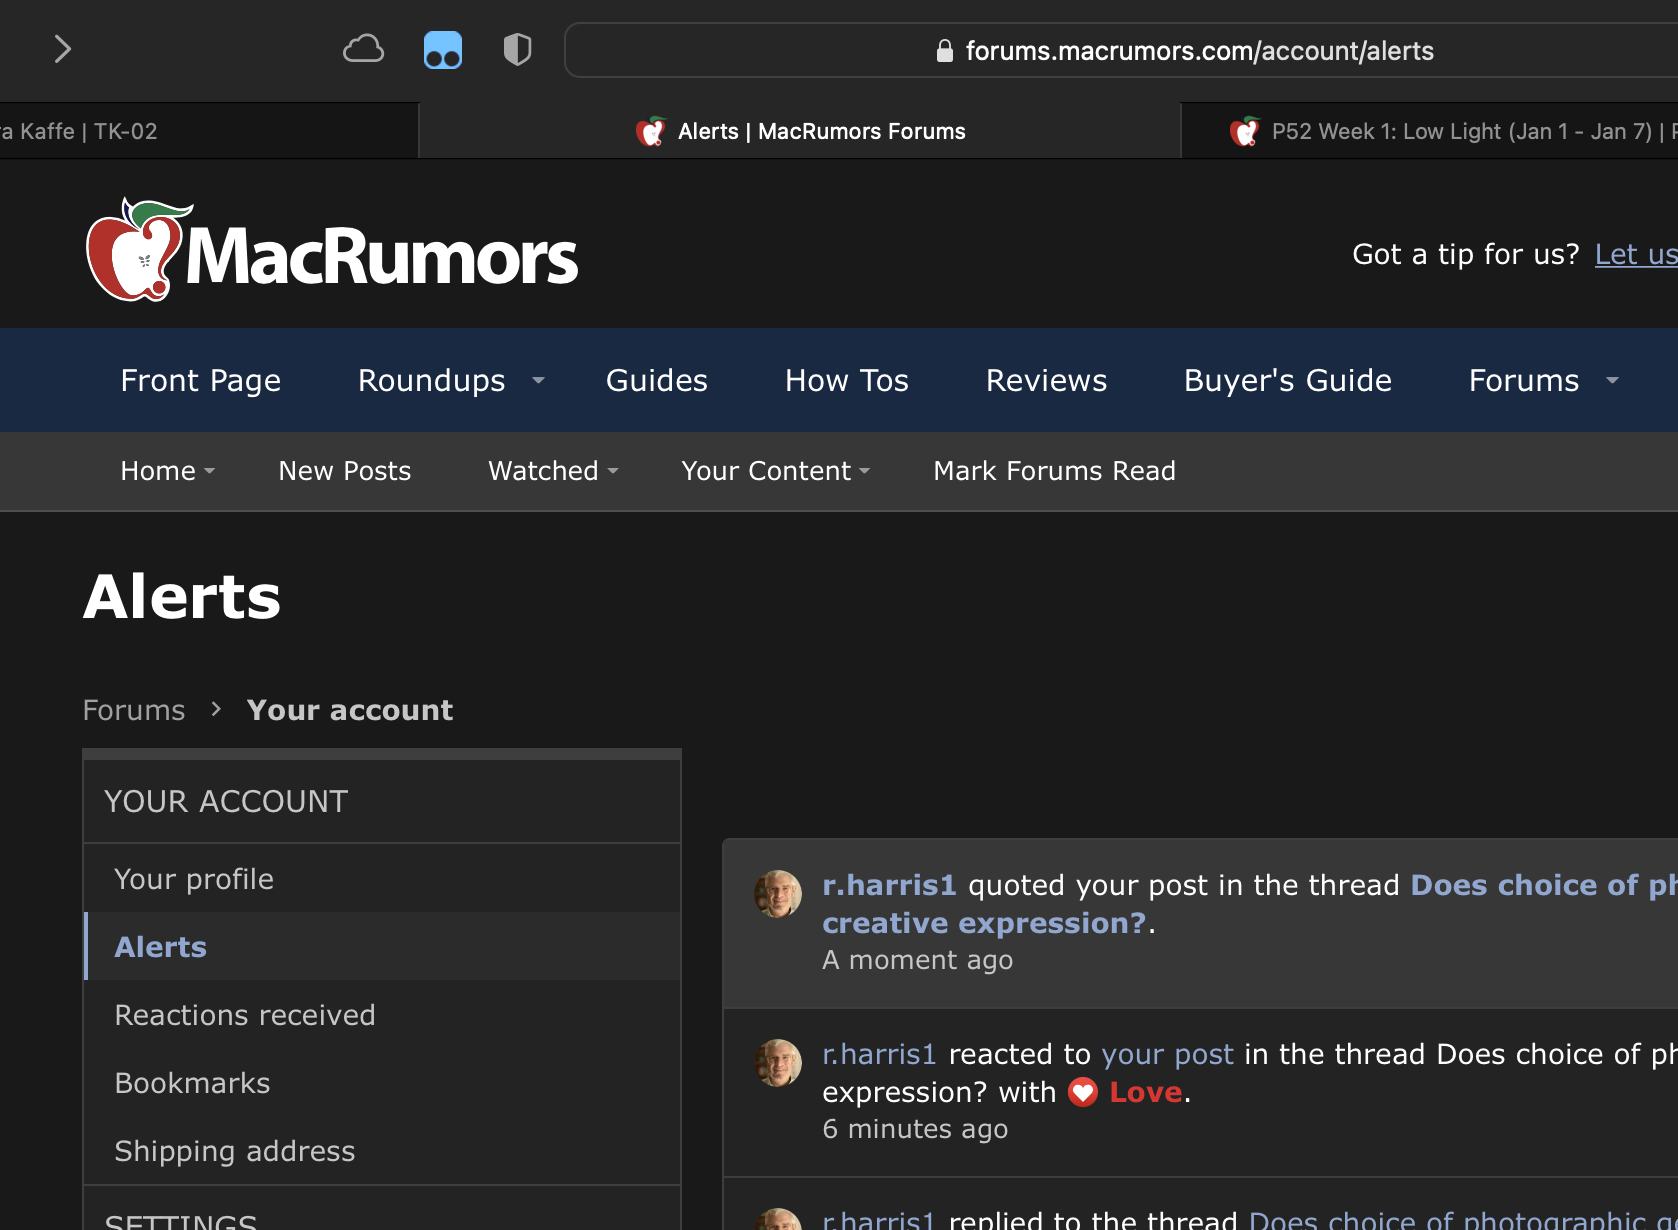Open the privacy shield icon
Image resolution: width=1678 pixels, height=1230 pixels.
517,49
